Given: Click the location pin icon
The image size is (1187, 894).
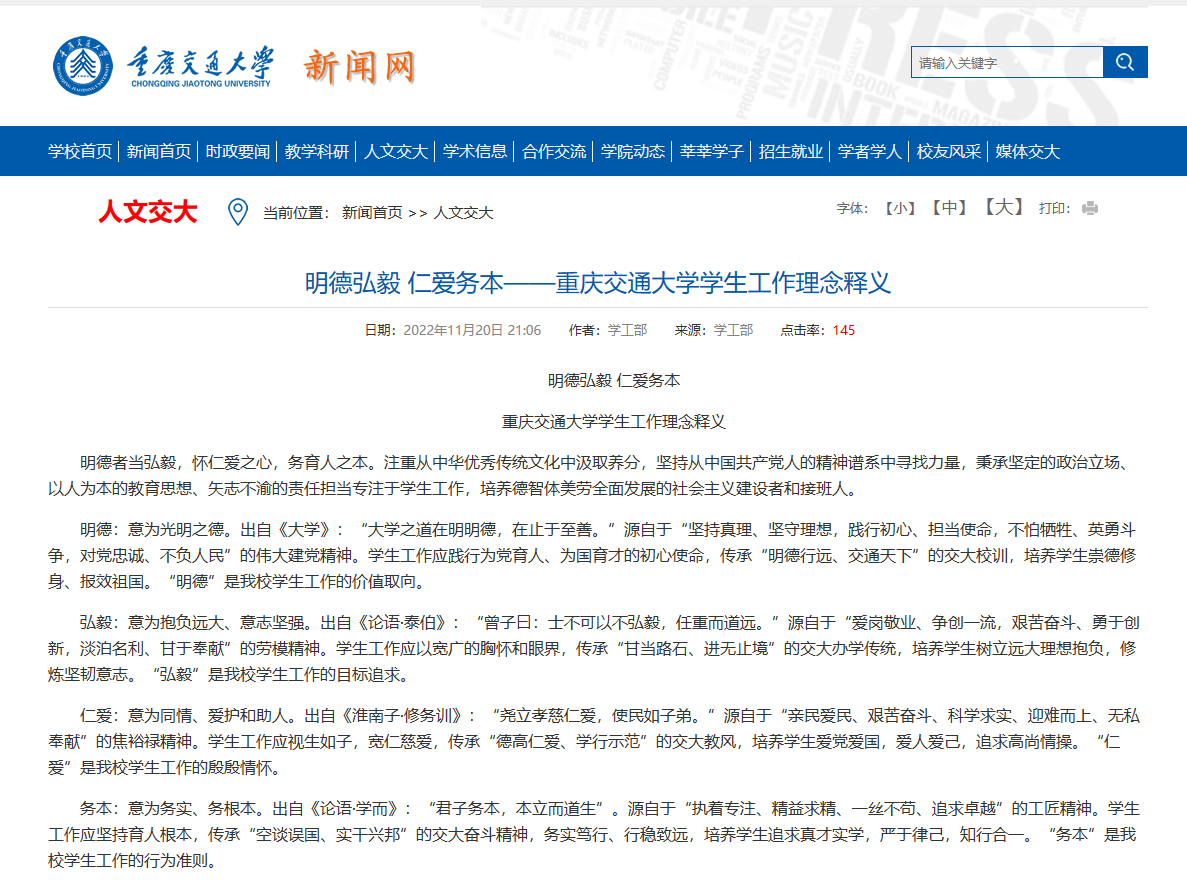Looking at the screenshot, I should pyautogui.click(x=238, y=212).
